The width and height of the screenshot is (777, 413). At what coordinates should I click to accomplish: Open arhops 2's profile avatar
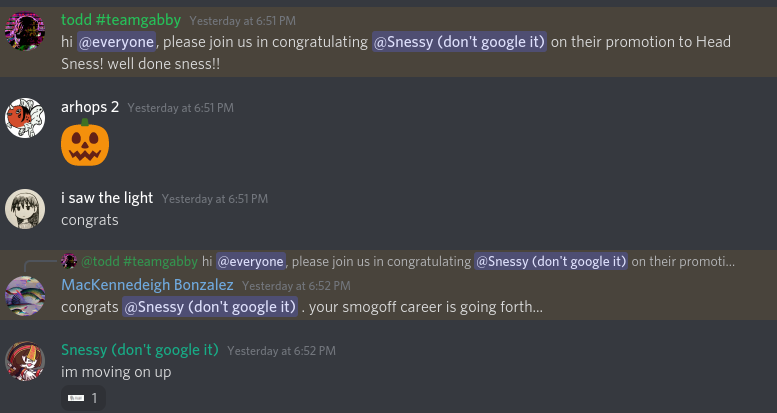25,118
